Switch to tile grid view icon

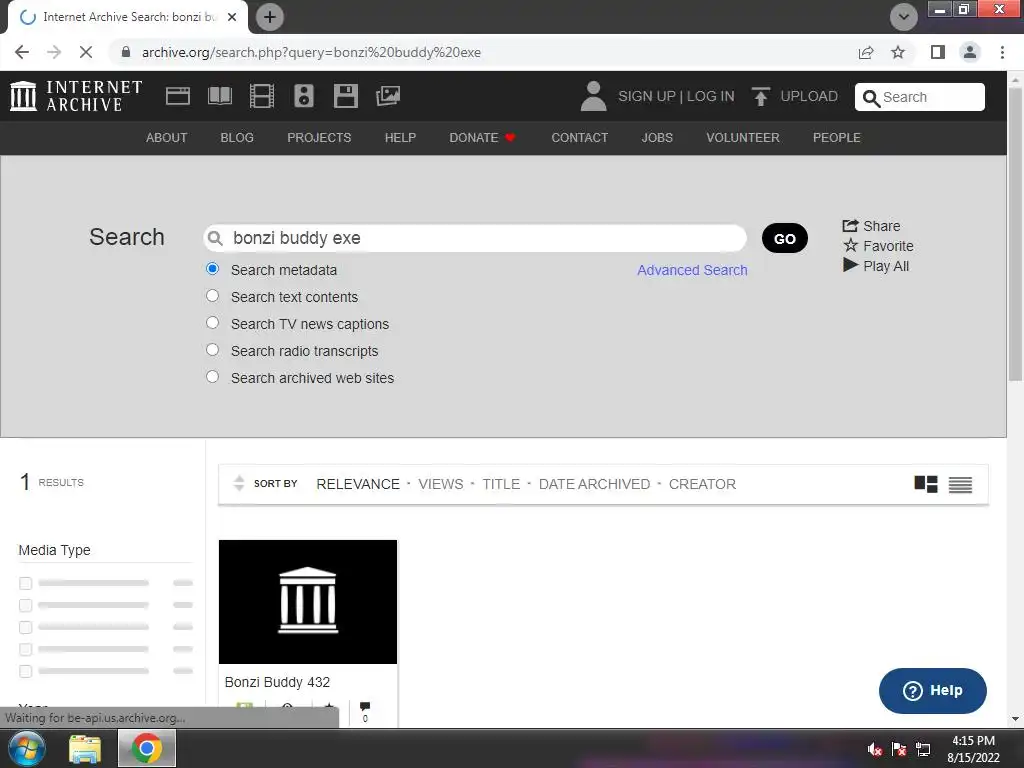(x=925, y=484)
